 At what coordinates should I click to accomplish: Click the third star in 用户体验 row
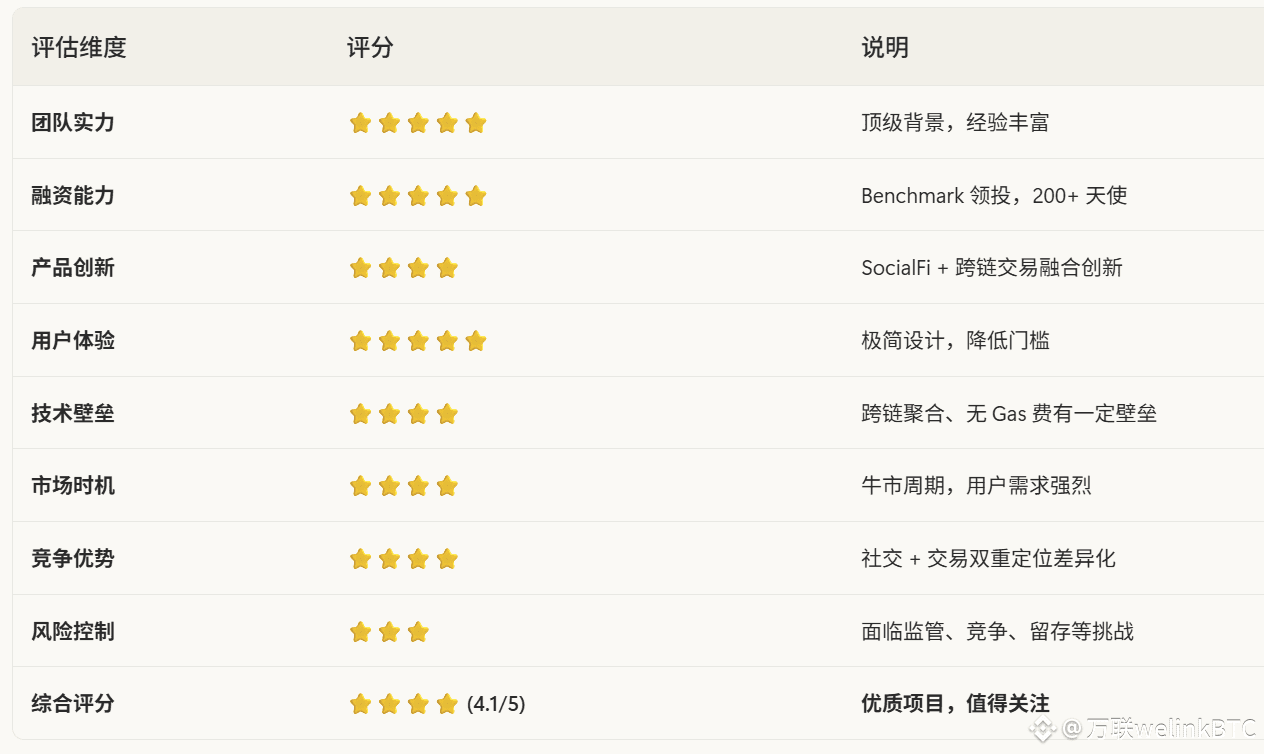pyautogui.click(x=418, y=341)
